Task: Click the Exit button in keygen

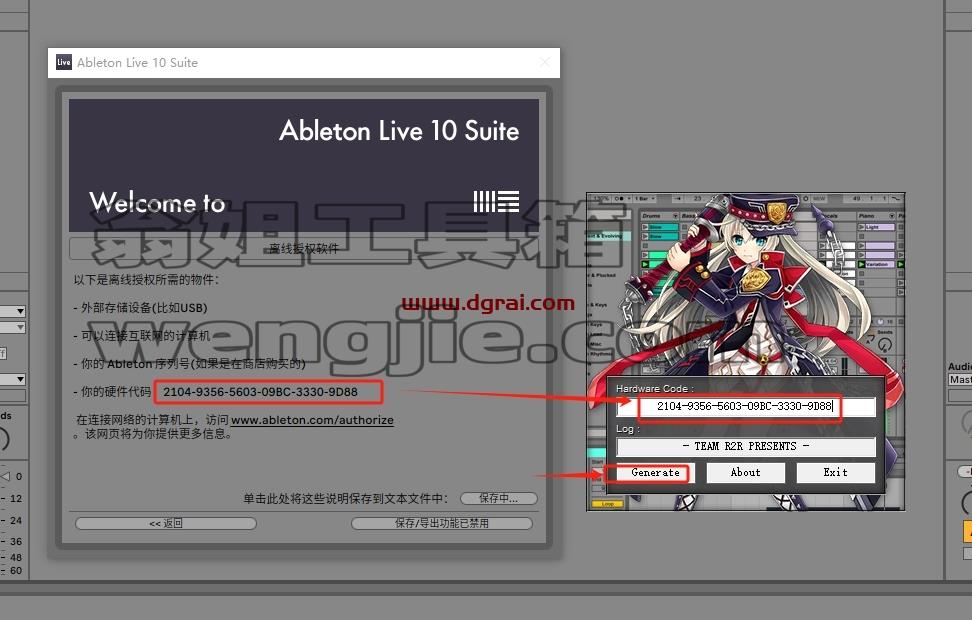Action: [x=836, y=472]
